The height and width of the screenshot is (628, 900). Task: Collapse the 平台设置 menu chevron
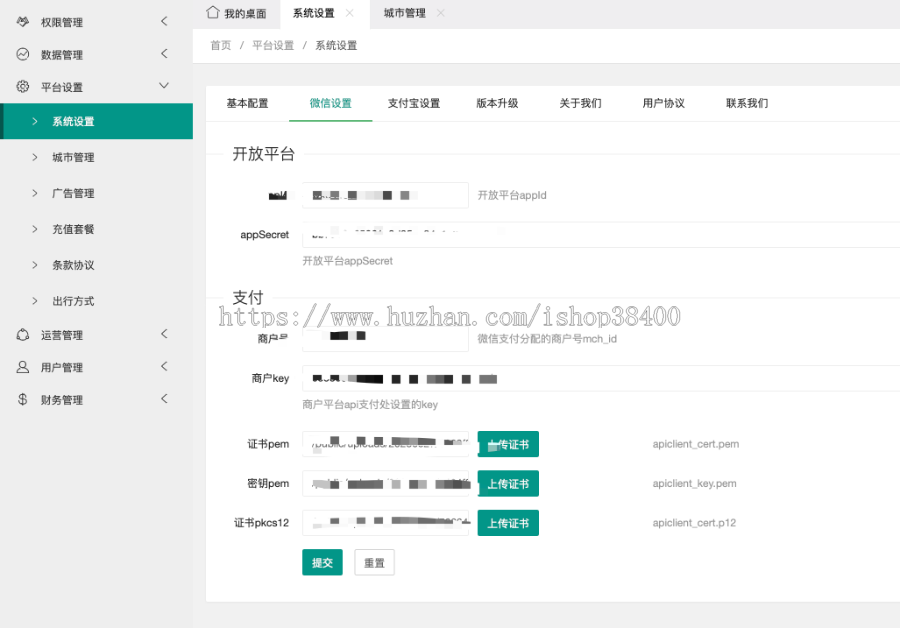pyautogui.click(x=164, y=86)
